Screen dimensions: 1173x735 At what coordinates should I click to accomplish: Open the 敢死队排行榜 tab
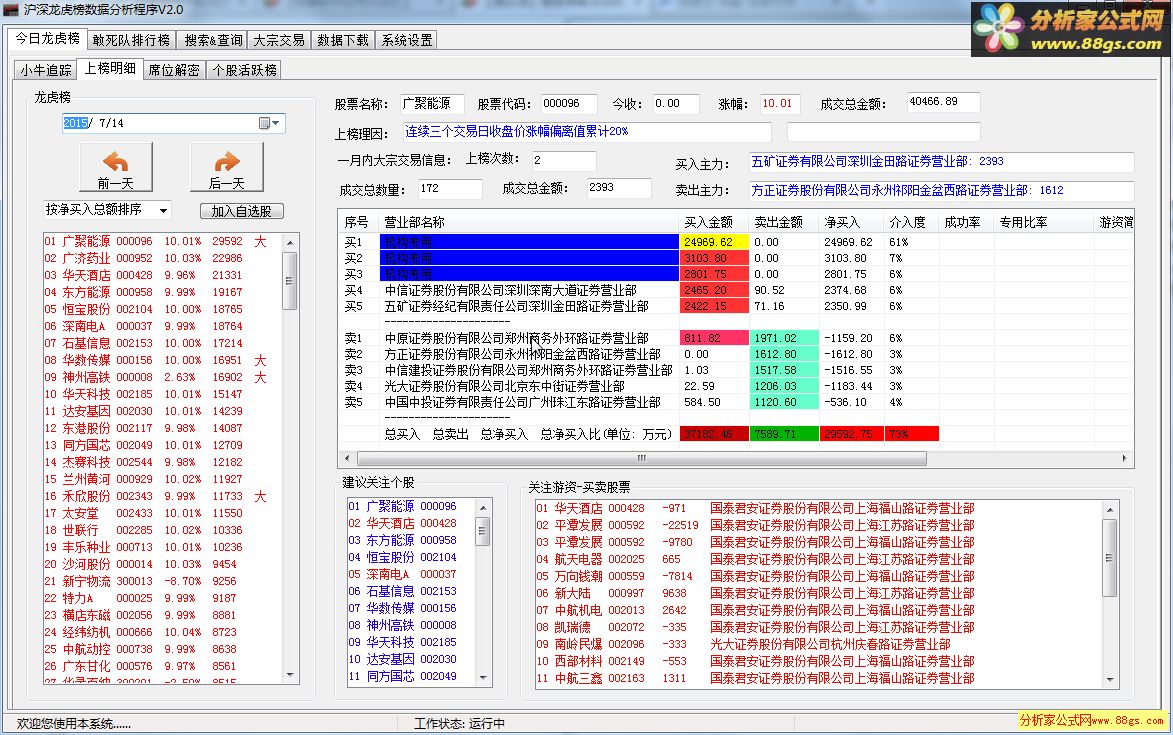click(x=132, y=40)
